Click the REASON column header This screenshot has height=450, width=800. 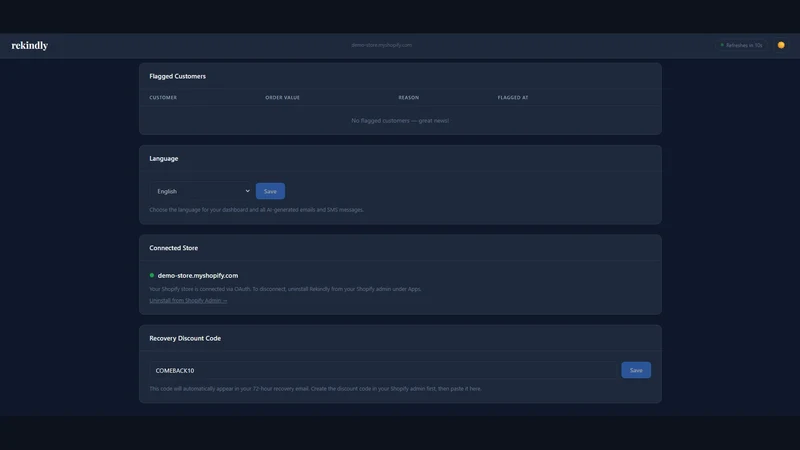pyautogui.click(x=409, y=97)
